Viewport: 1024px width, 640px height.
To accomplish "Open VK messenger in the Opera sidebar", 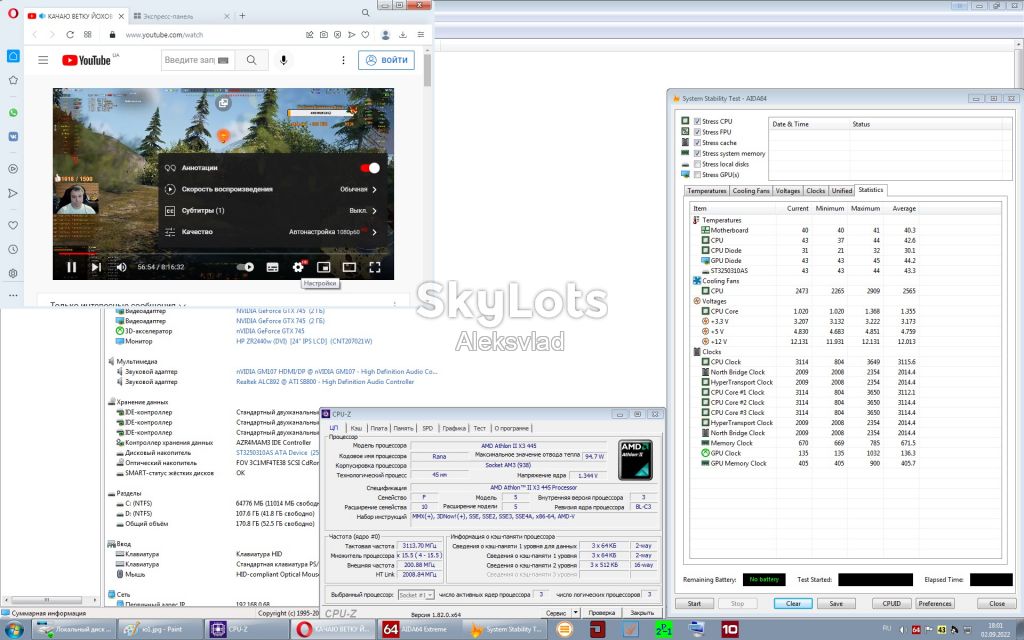I will (x=13, y=136).
